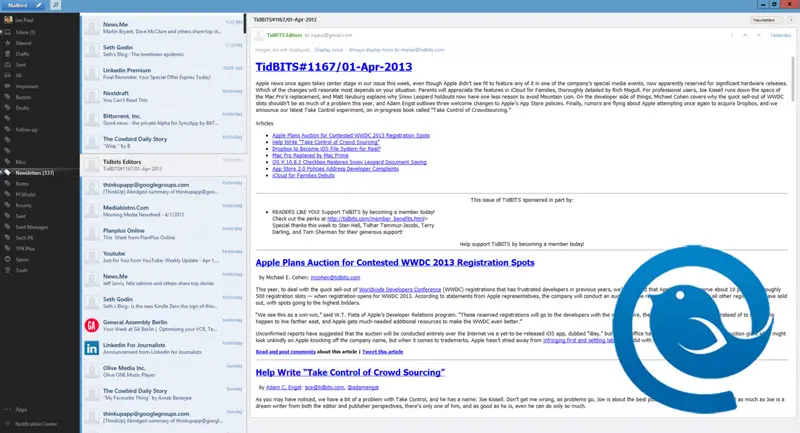This screenshot has width=800, height=433.
Task: Open News.Me email about Martin Bryant
Action: click(163, 28)
